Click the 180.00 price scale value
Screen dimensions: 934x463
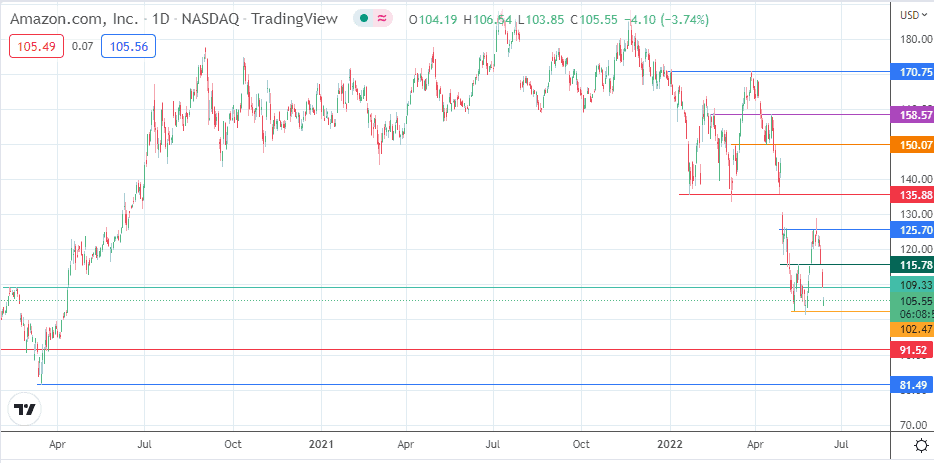(x=918, y=39)
